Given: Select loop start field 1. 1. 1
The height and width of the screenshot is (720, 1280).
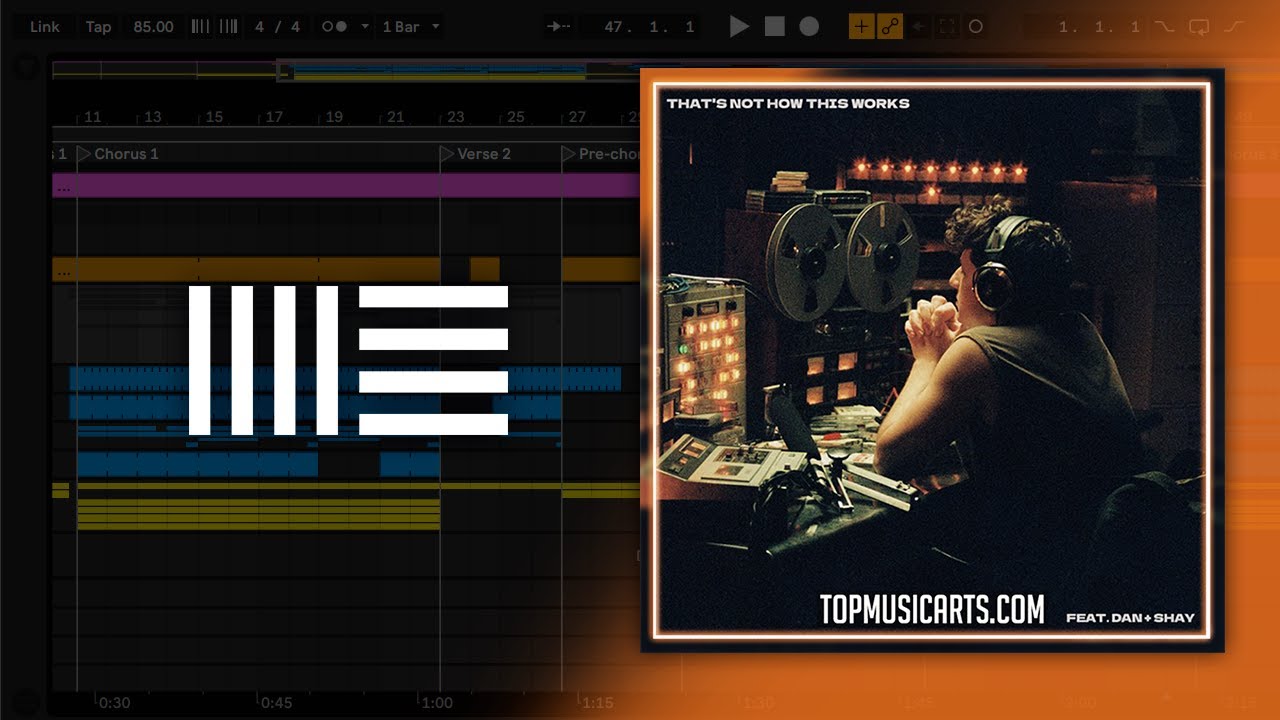Looking at the screenshot, I should pos(1098,27).
